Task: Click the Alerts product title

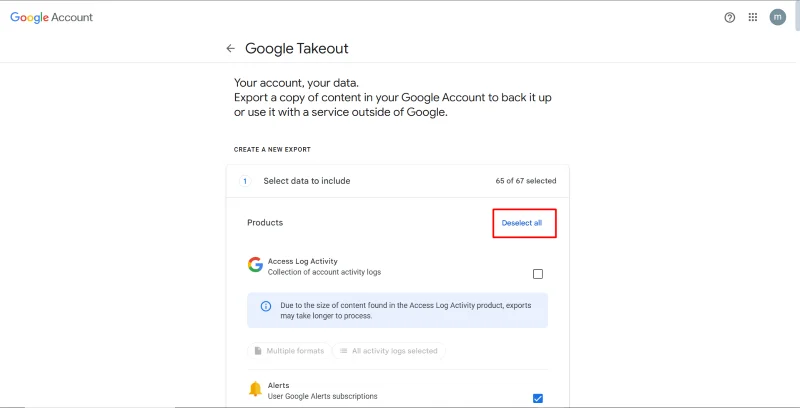Action: [x=279, y=386]
